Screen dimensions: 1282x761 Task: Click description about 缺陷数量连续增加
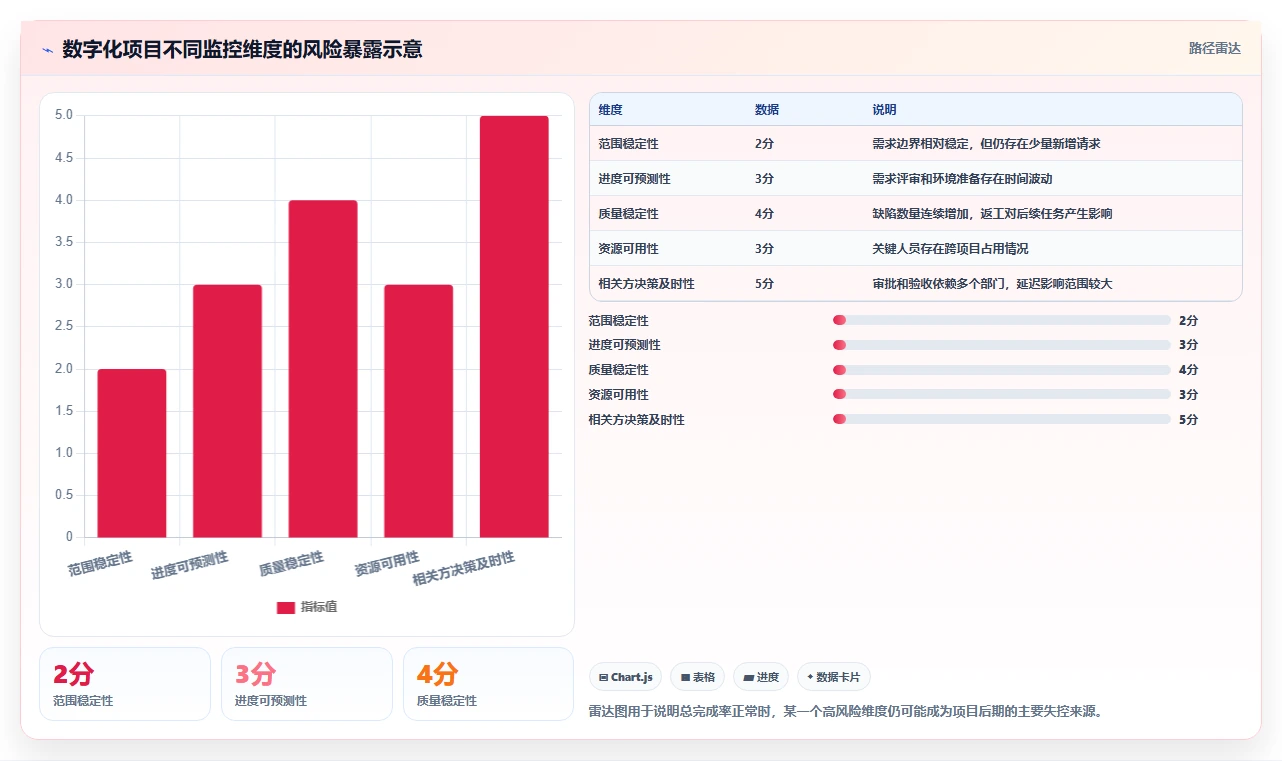point(992,214)
